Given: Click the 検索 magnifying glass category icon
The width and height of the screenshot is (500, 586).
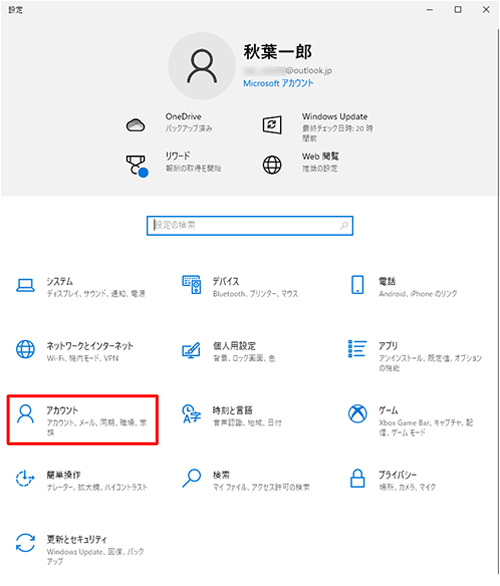Looking at the screenshot, I should coord(191,478).
